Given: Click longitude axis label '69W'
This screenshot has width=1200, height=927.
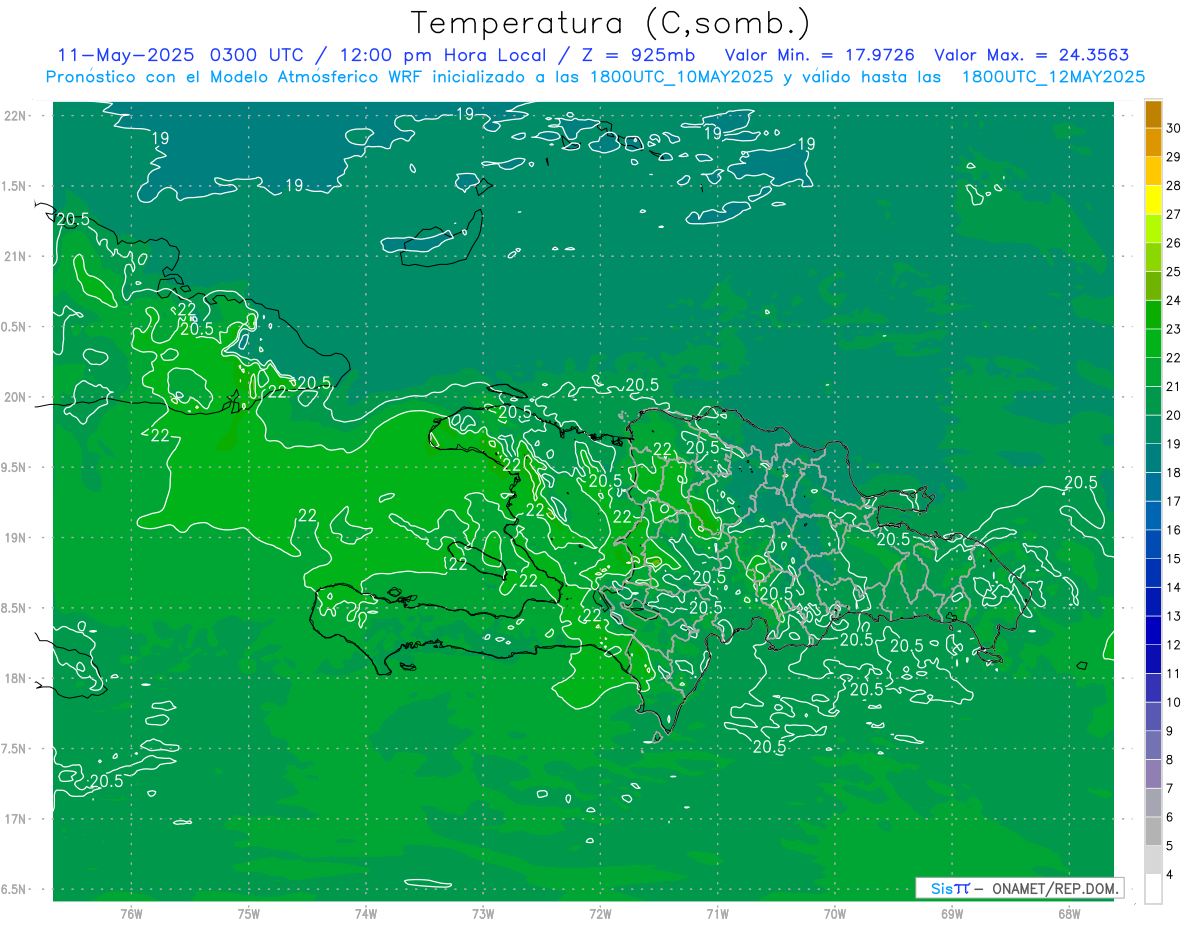Looking at the screenshot, I should (952, 914).
